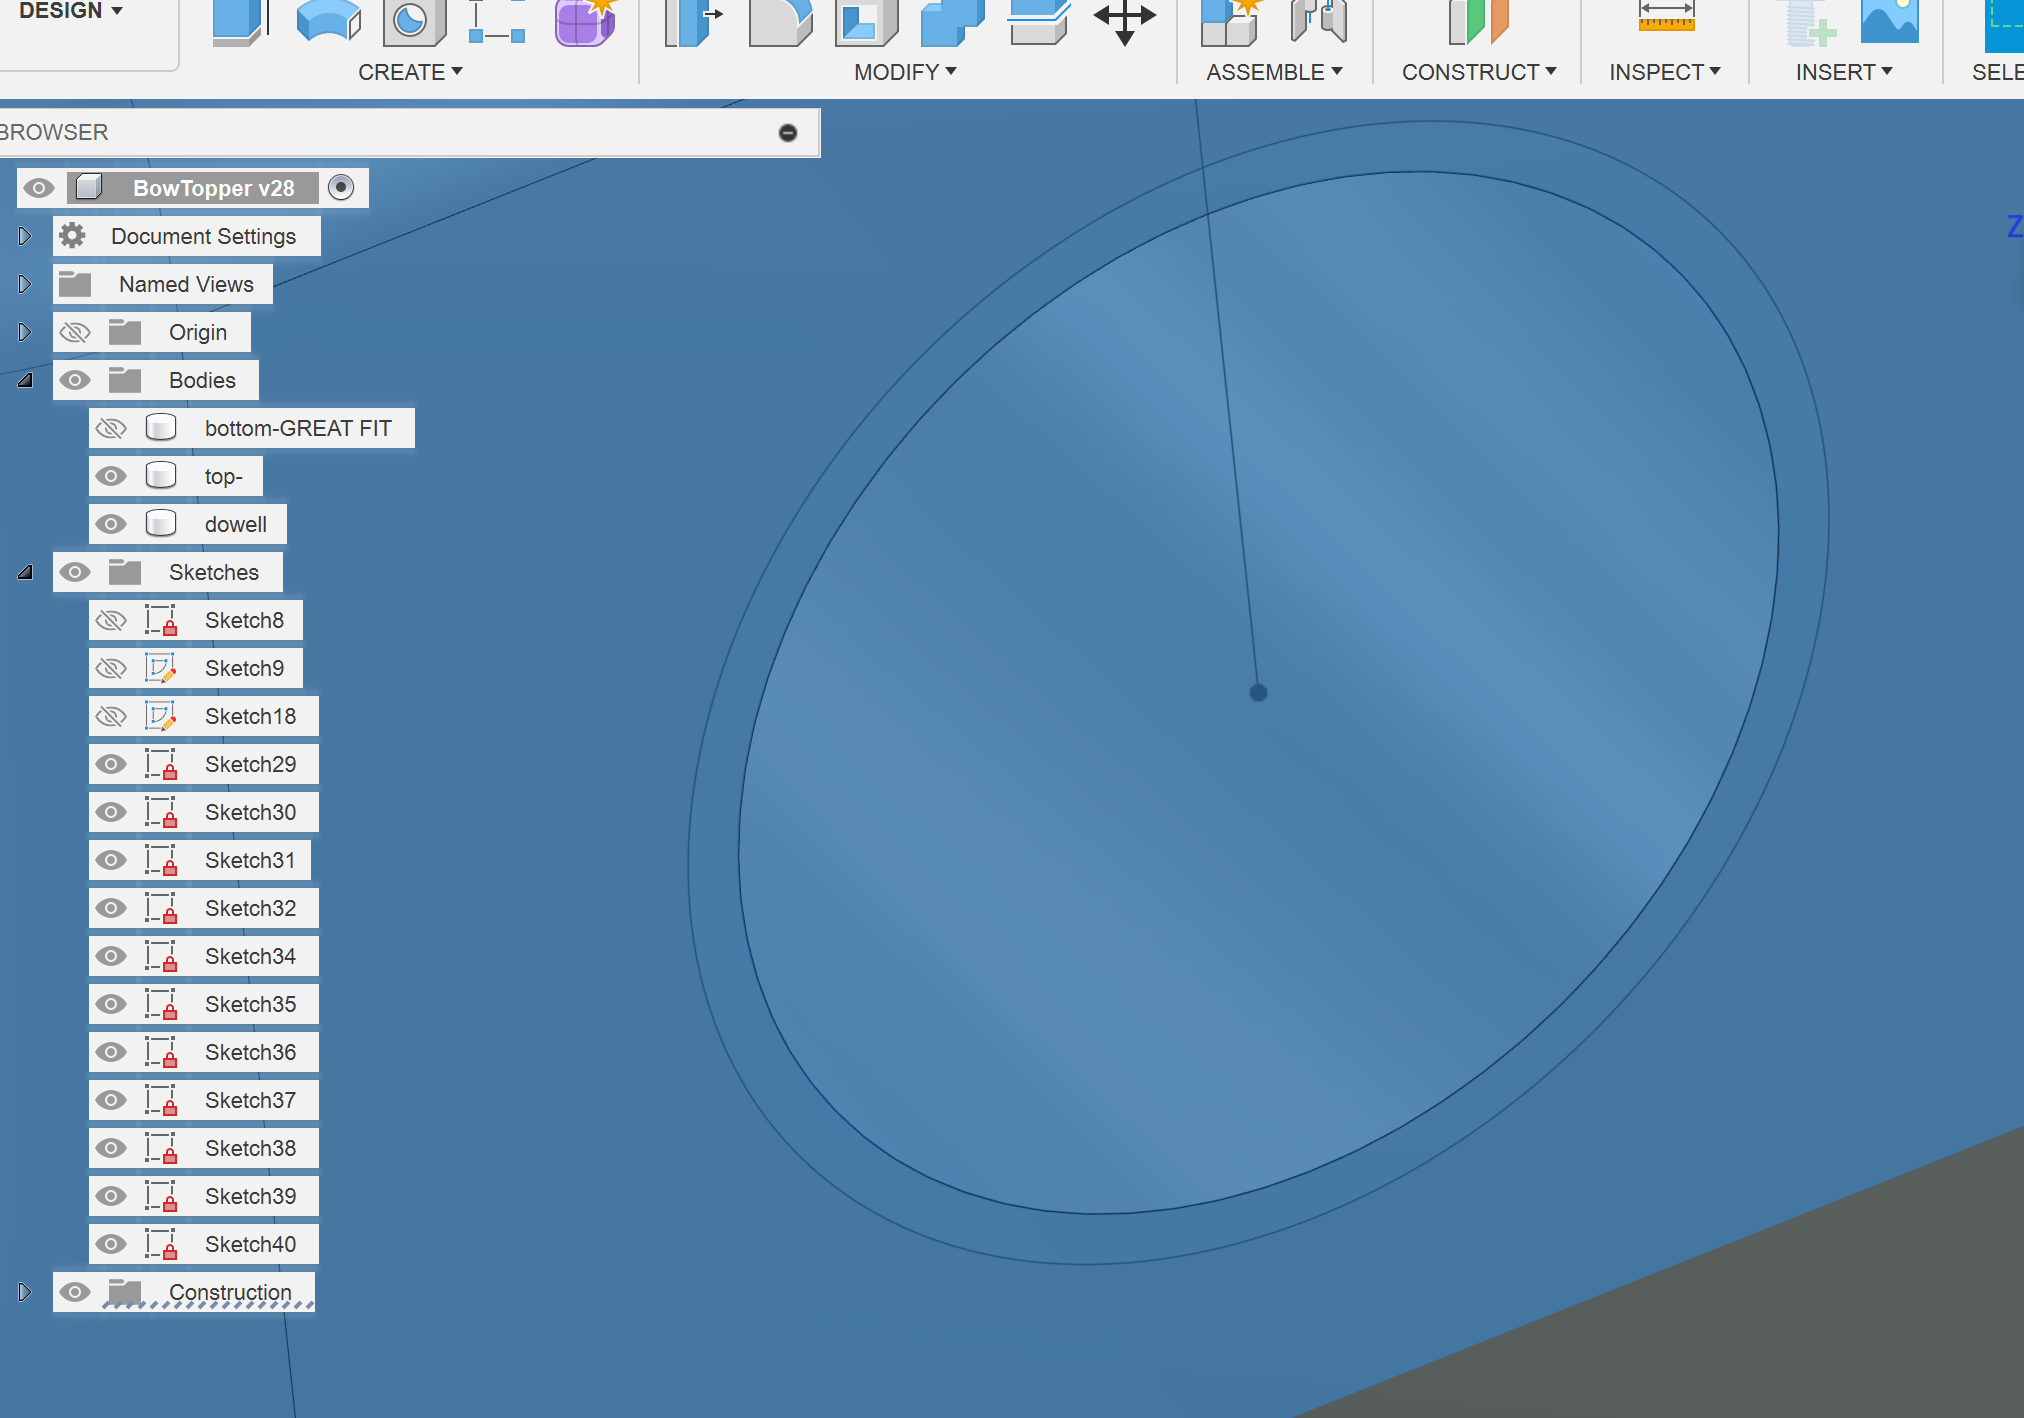
Task: Select the dowell body in Bodies
Action: click(236, 524)
